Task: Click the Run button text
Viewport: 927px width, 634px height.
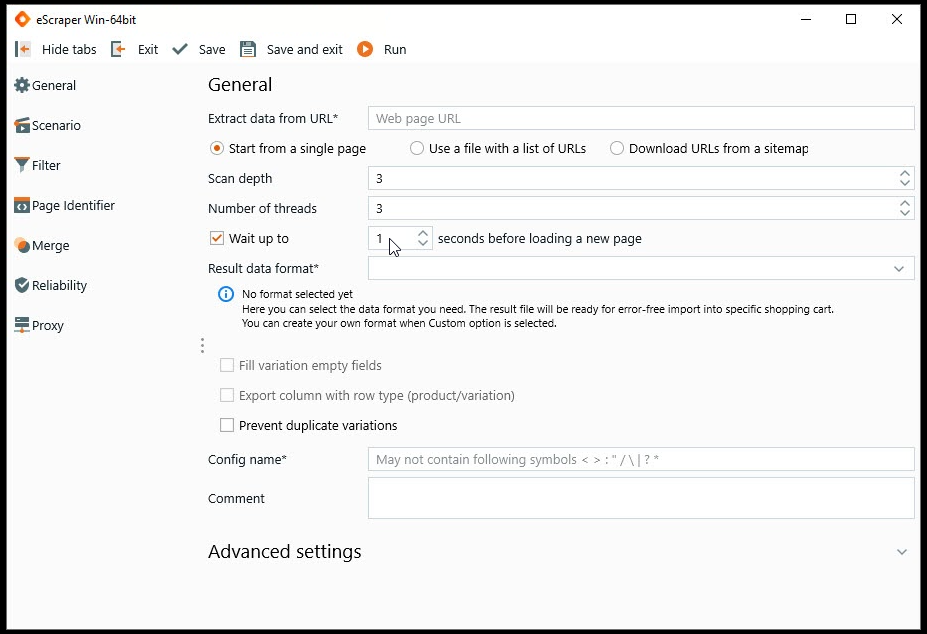Action: click(x=395, y=50)
